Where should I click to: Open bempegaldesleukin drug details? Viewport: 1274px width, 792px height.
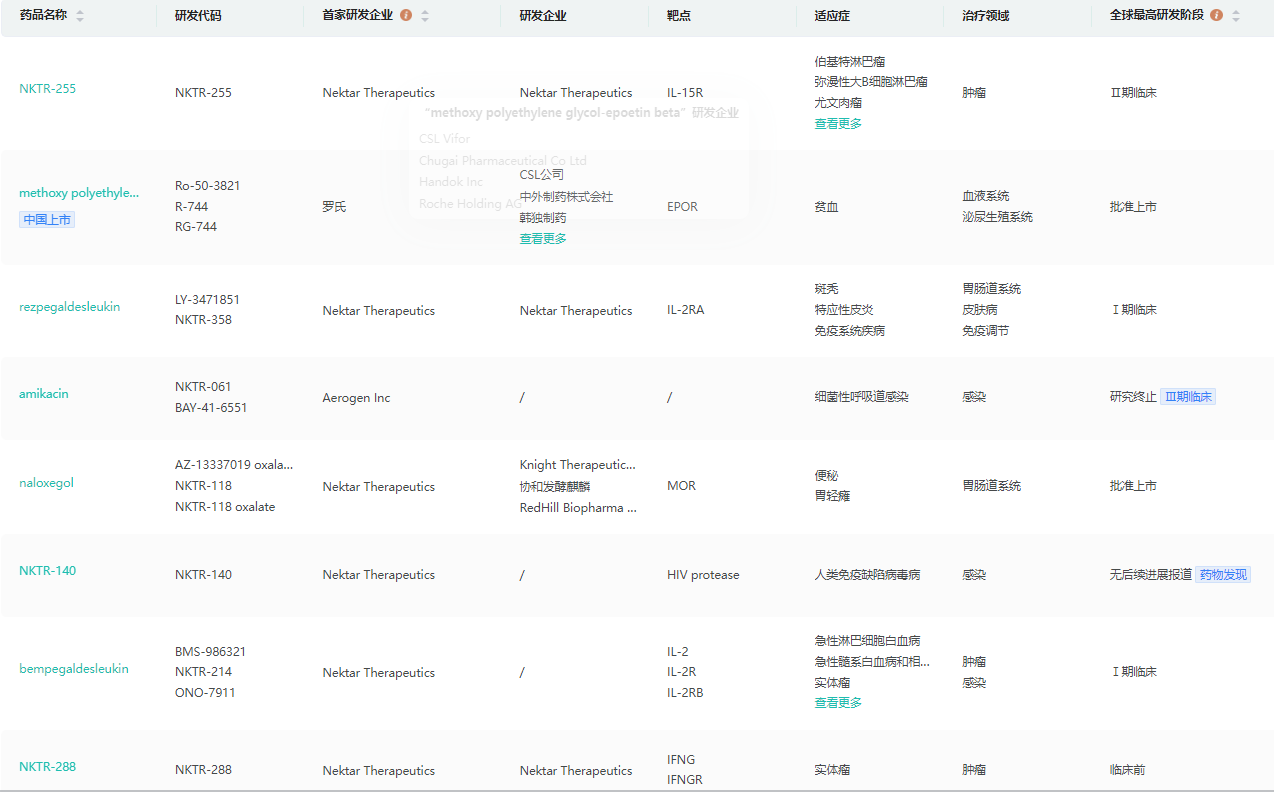pos(74,669)
